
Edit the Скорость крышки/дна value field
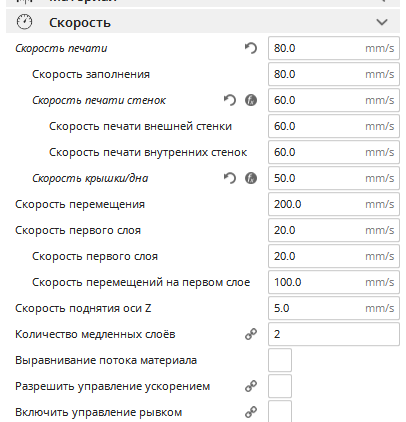point(334,178)
